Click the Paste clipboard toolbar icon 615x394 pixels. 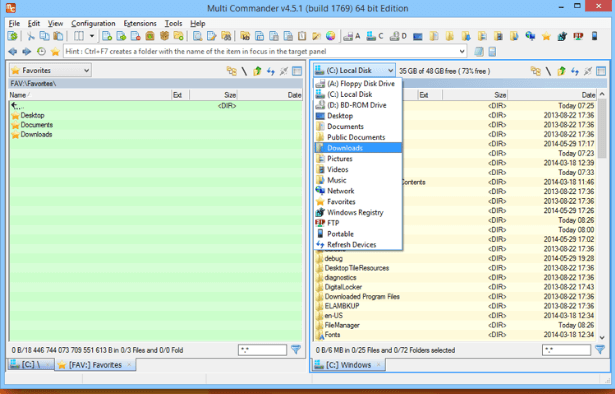tap(58, 36)
